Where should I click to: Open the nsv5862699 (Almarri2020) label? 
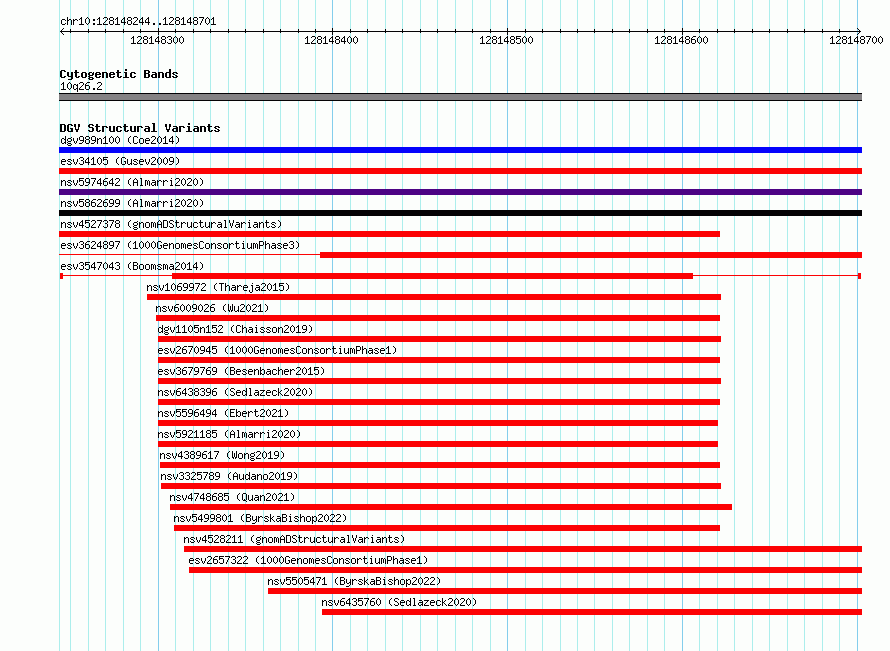pyautogui.click(x=132, y=203)
